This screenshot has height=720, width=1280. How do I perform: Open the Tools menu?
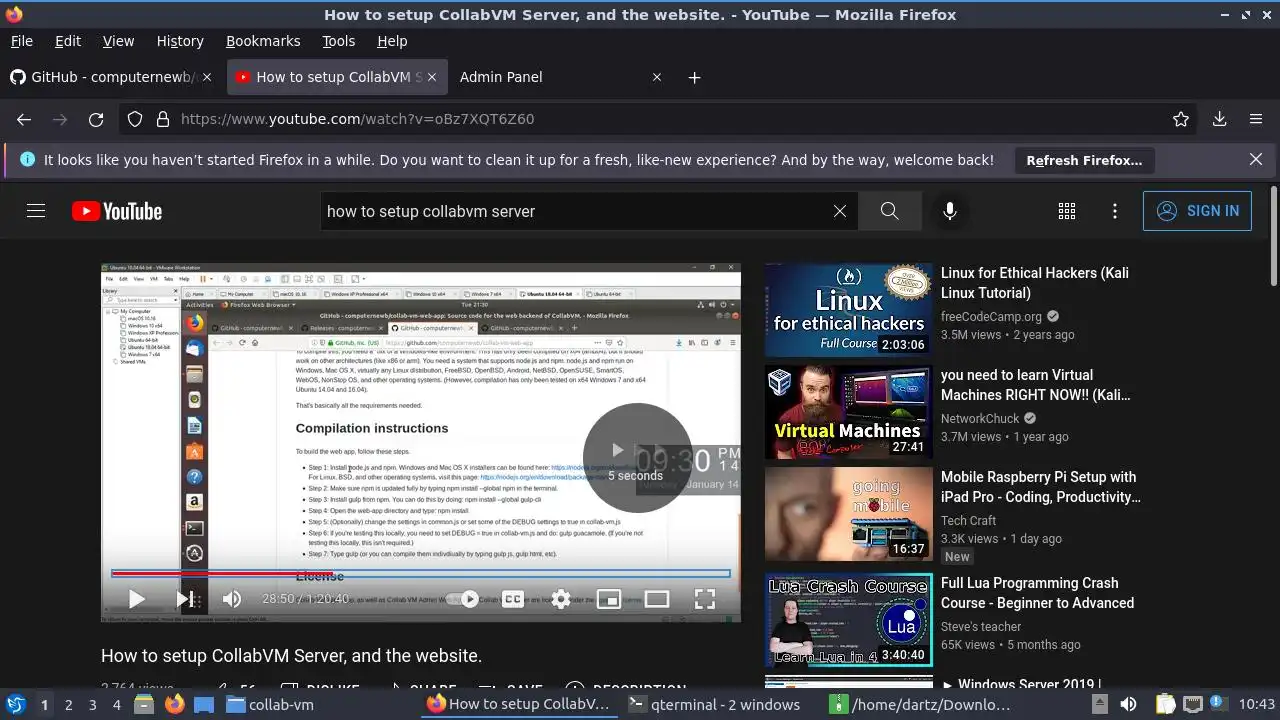[338, 41]
